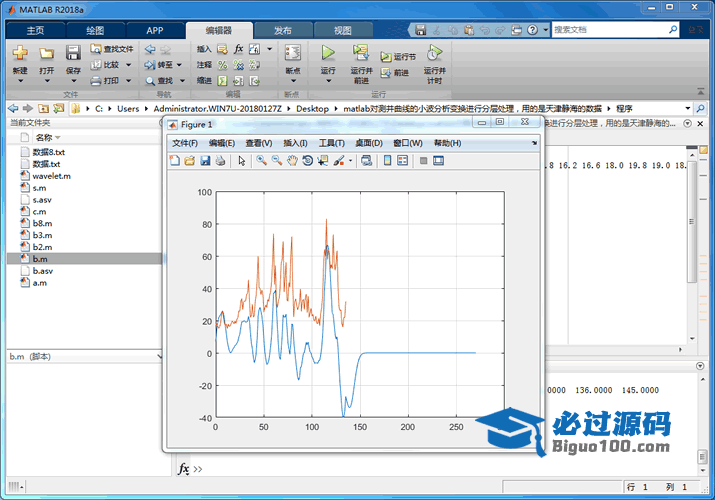Viewport: 715px width, 500px height.
Task: Click the Save (保存) disk icon in ribbon
Action: (x=73, y=53)
